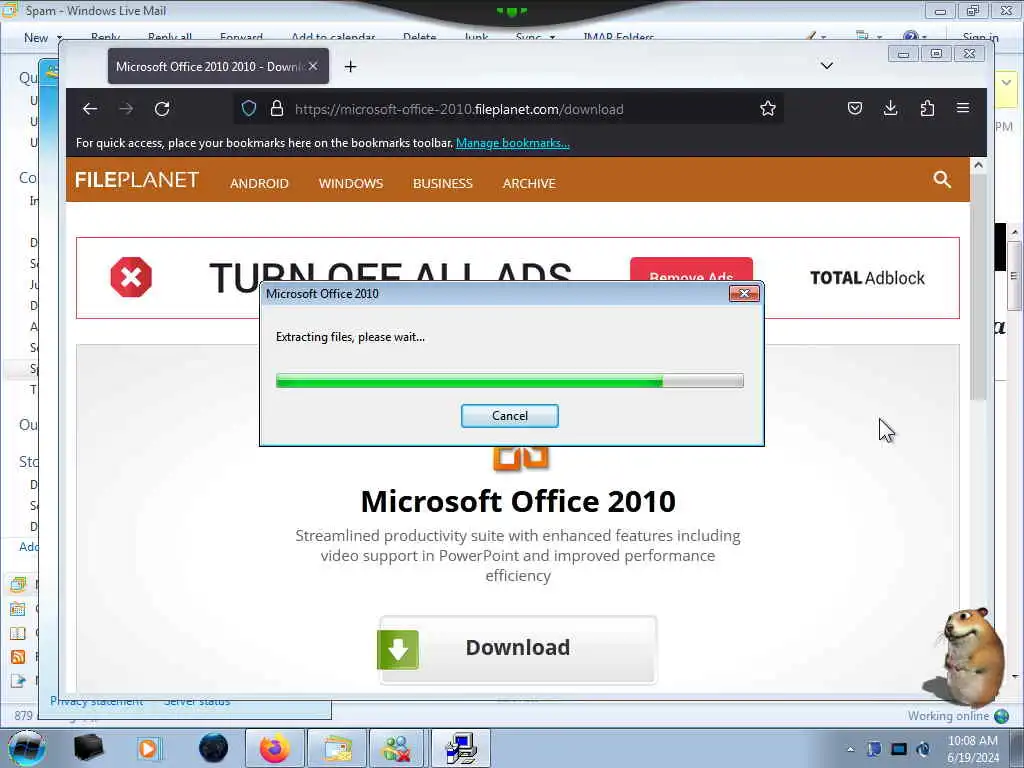Click the taskbar clock showing 10:08 AM

(972, 749)
